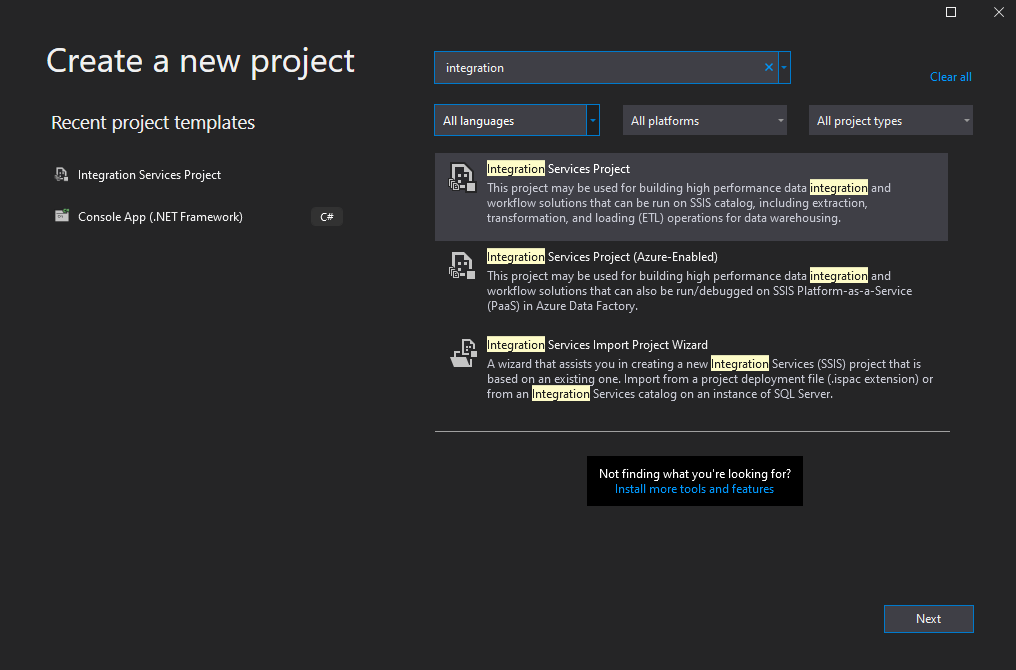Click the Console App (.NET Framework) template icon
Viewport: 1016px width, 670px height.
click(62, 216)
